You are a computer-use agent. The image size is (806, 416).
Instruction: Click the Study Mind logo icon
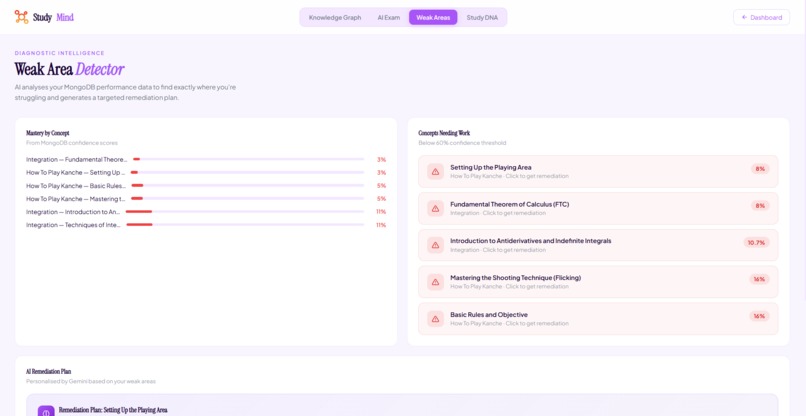click(x=22, y=17)
